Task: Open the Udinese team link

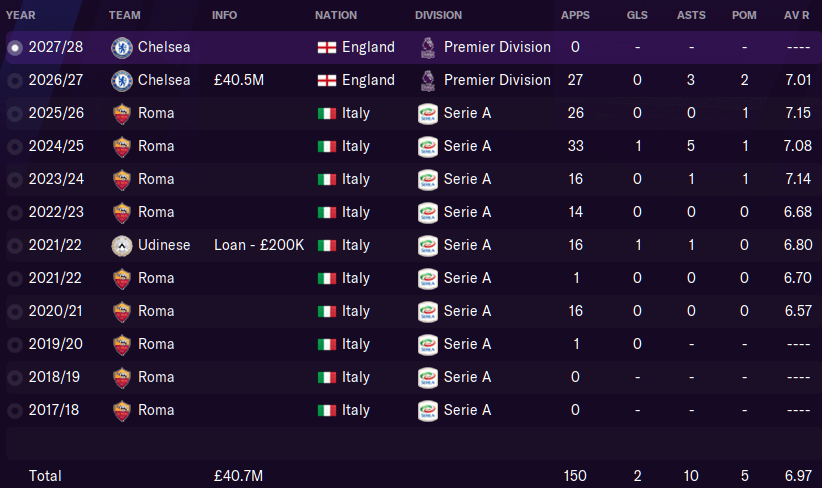Action: coord(164,245)
